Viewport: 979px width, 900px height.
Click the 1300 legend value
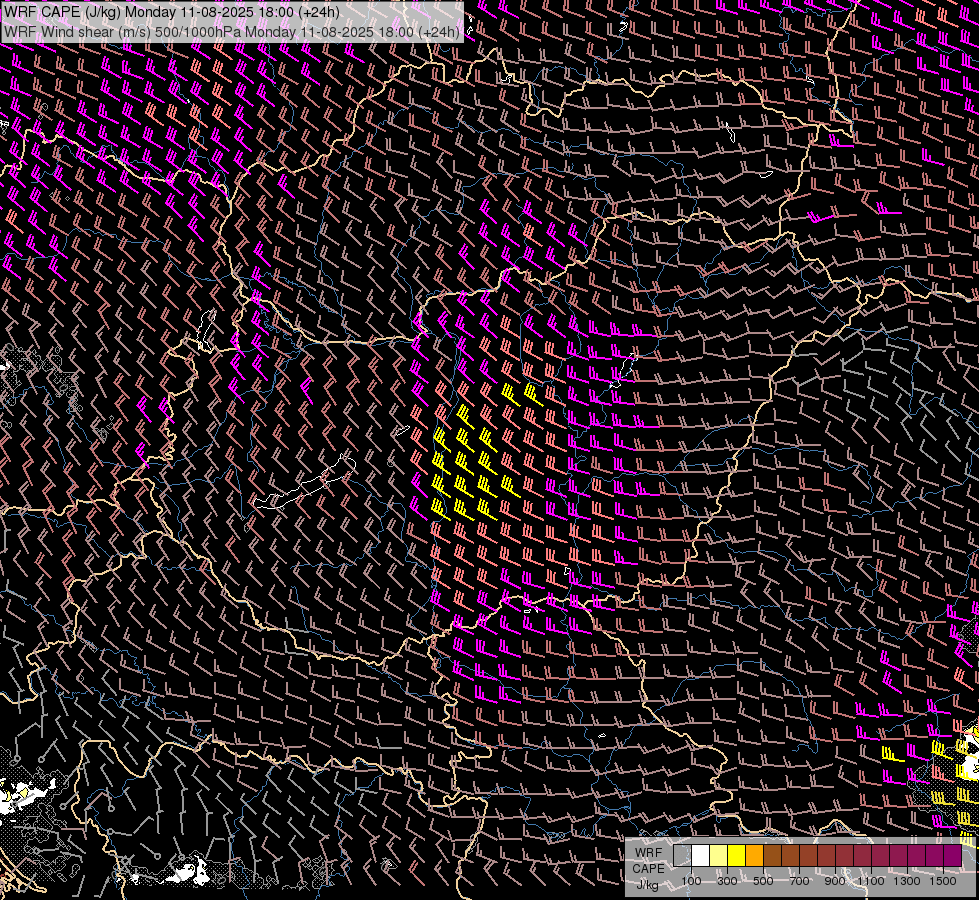[907, 881]
